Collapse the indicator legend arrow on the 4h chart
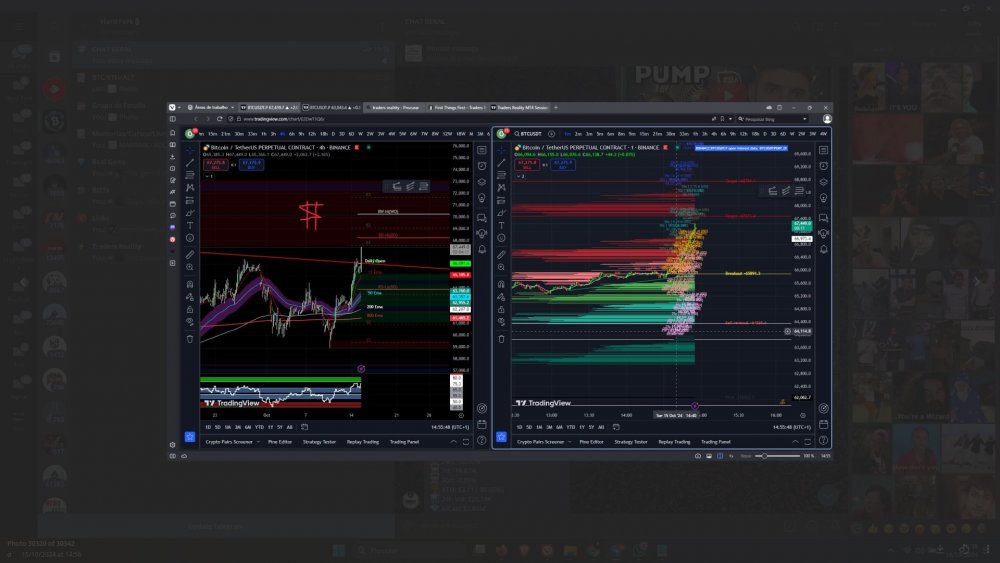 coord(209,176)
